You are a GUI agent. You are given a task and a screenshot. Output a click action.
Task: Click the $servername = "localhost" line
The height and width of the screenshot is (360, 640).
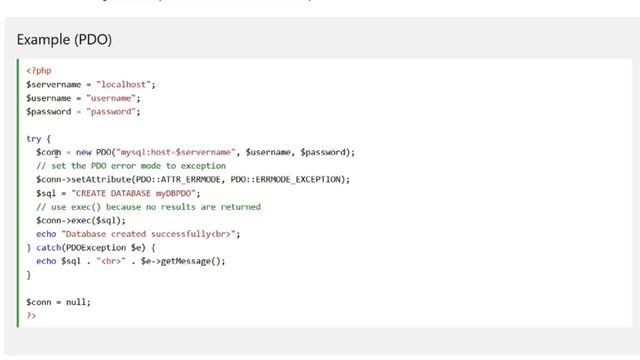point(91,84)
